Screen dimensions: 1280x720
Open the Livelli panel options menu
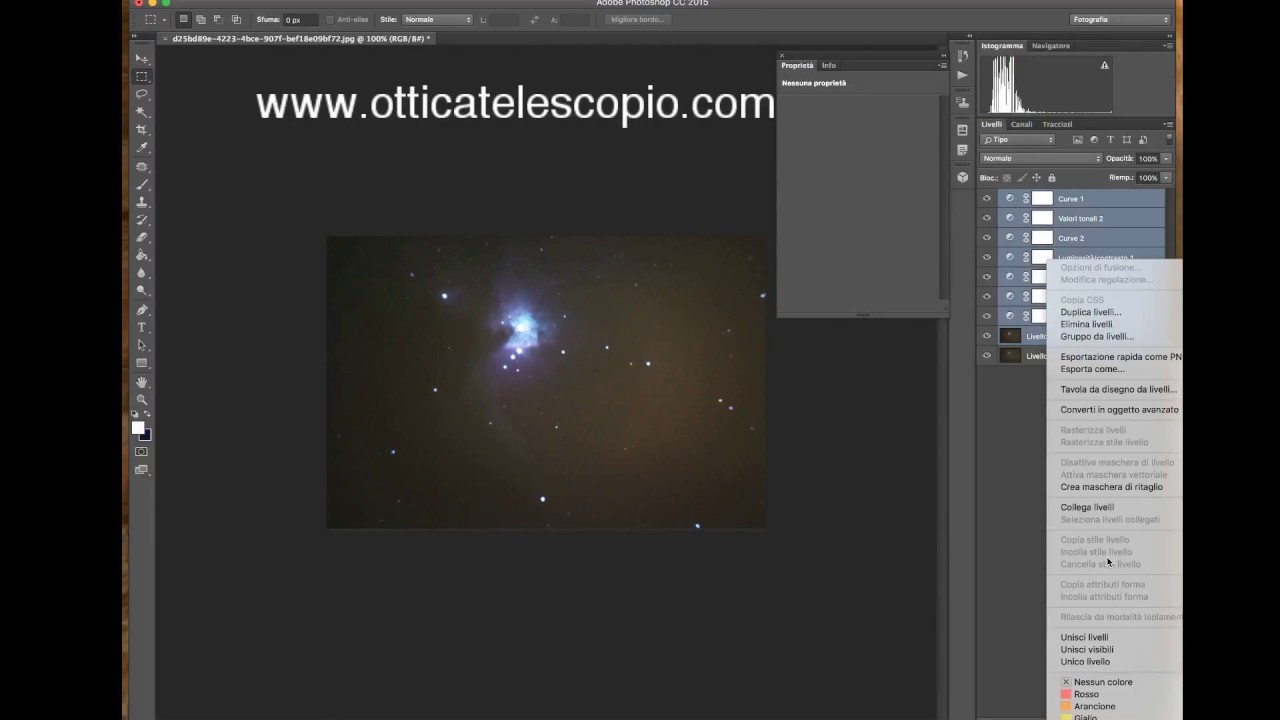click(1168, 124)
